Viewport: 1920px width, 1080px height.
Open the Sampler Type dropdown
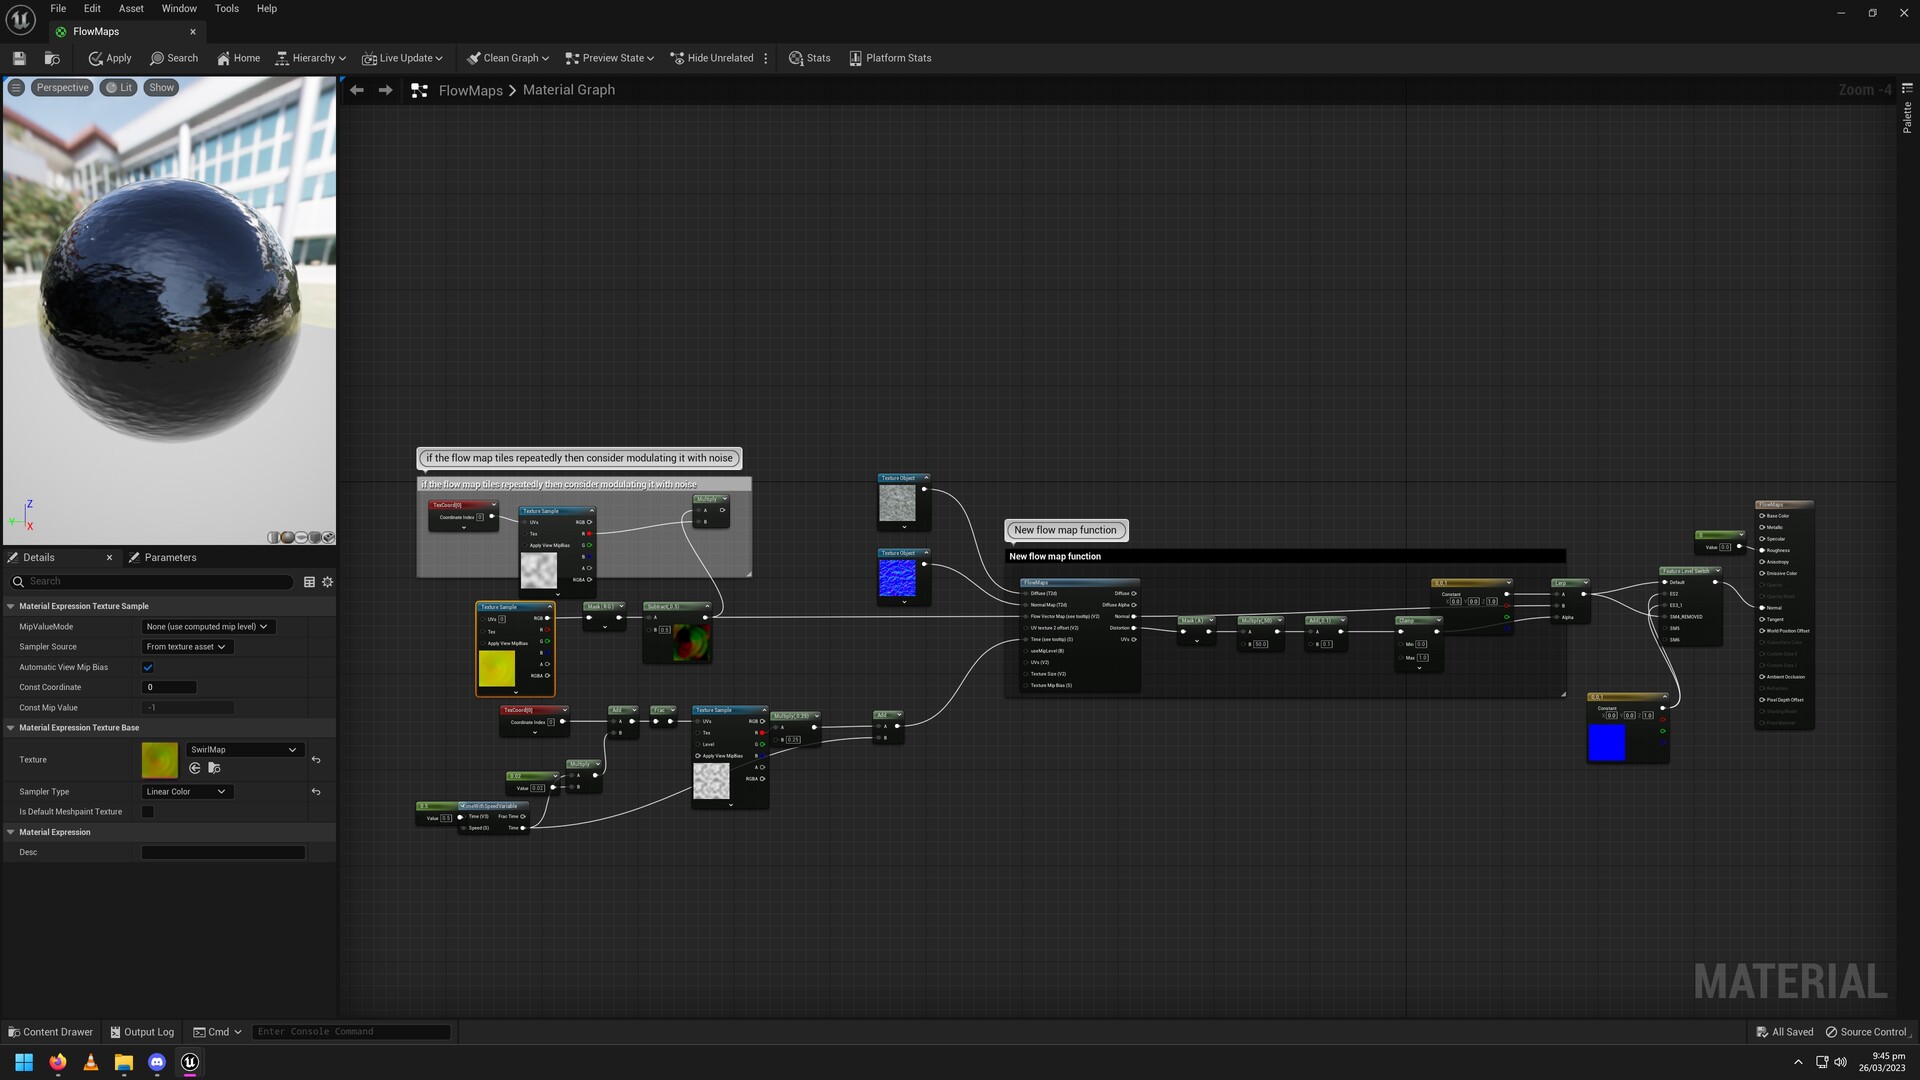click(x=186, y=791)
